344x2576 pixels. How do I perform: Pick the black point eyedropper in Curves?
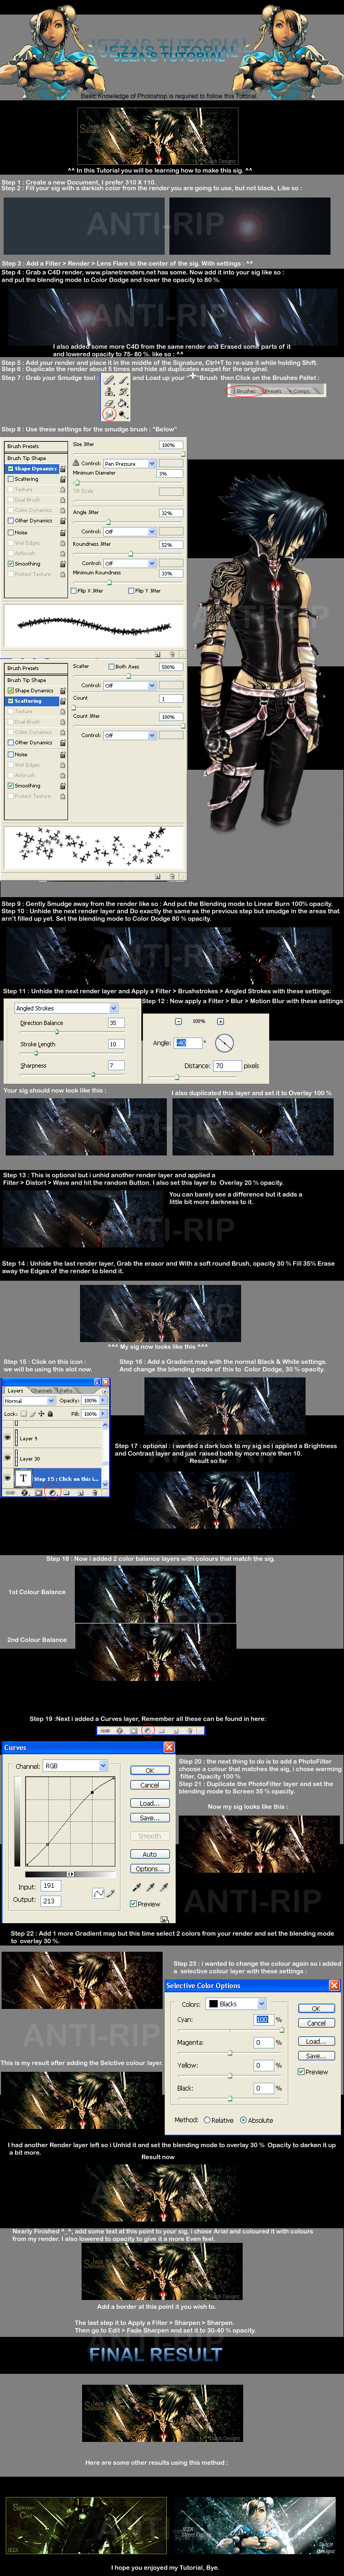[137, 1887]
